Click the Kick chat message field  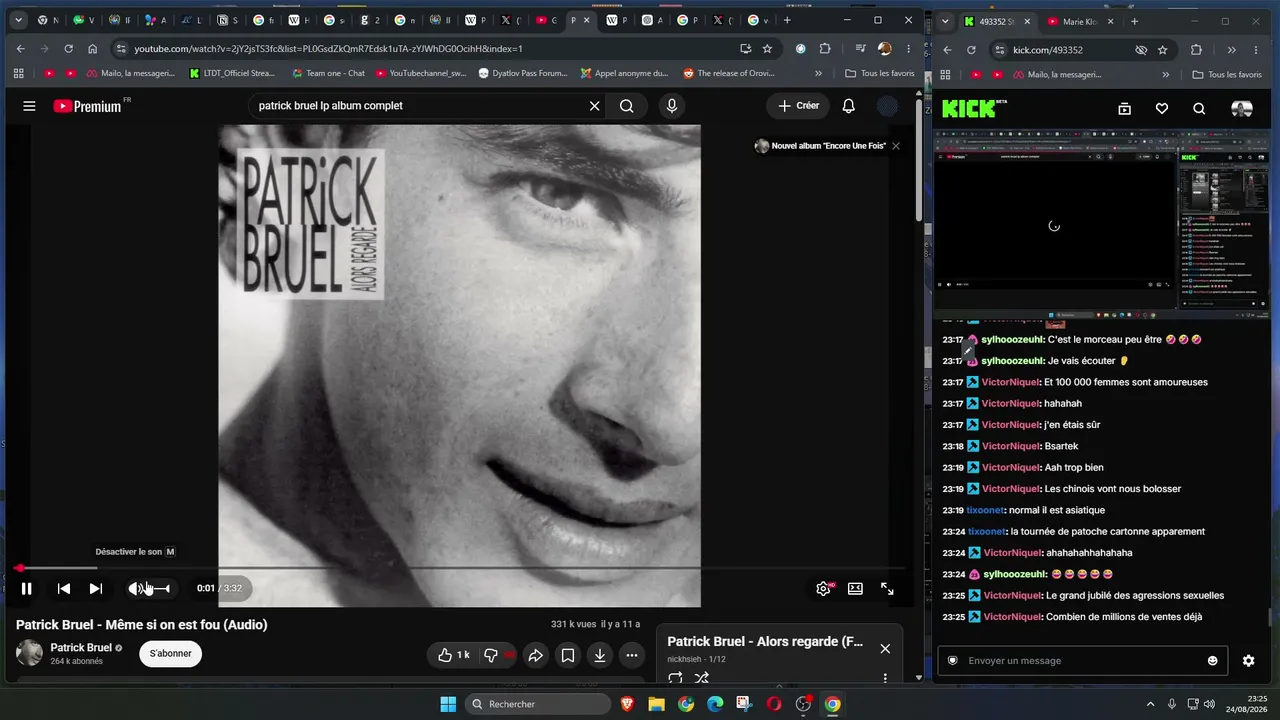(1082, 661)
